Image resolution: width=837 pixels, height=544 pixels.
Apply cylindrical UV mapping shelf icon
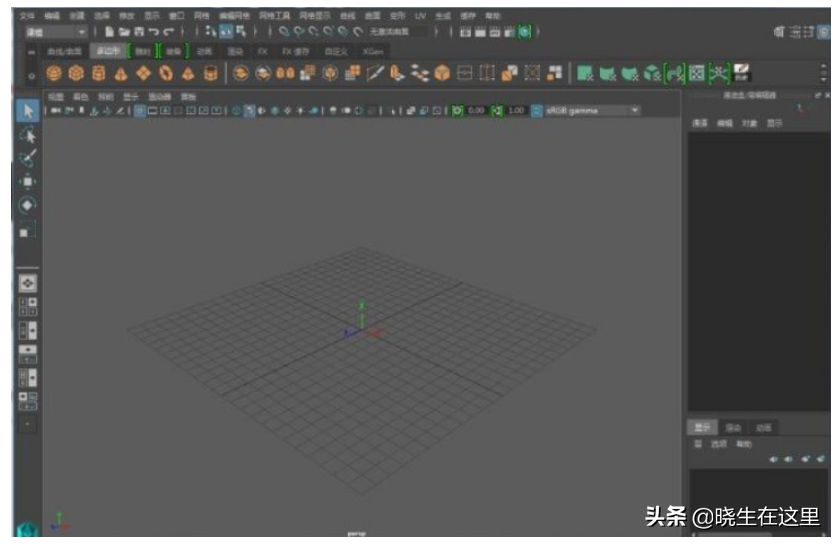[607, 73]
